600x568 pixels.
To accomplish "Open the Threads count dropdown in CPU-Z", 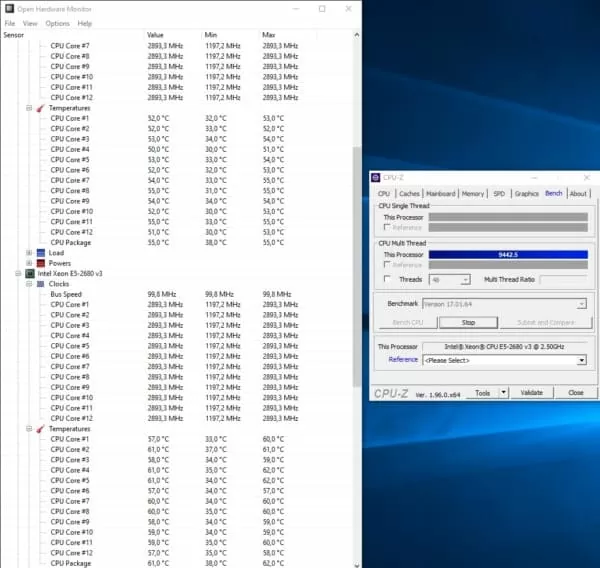I will pyautogui.click(x=465, y=280).
